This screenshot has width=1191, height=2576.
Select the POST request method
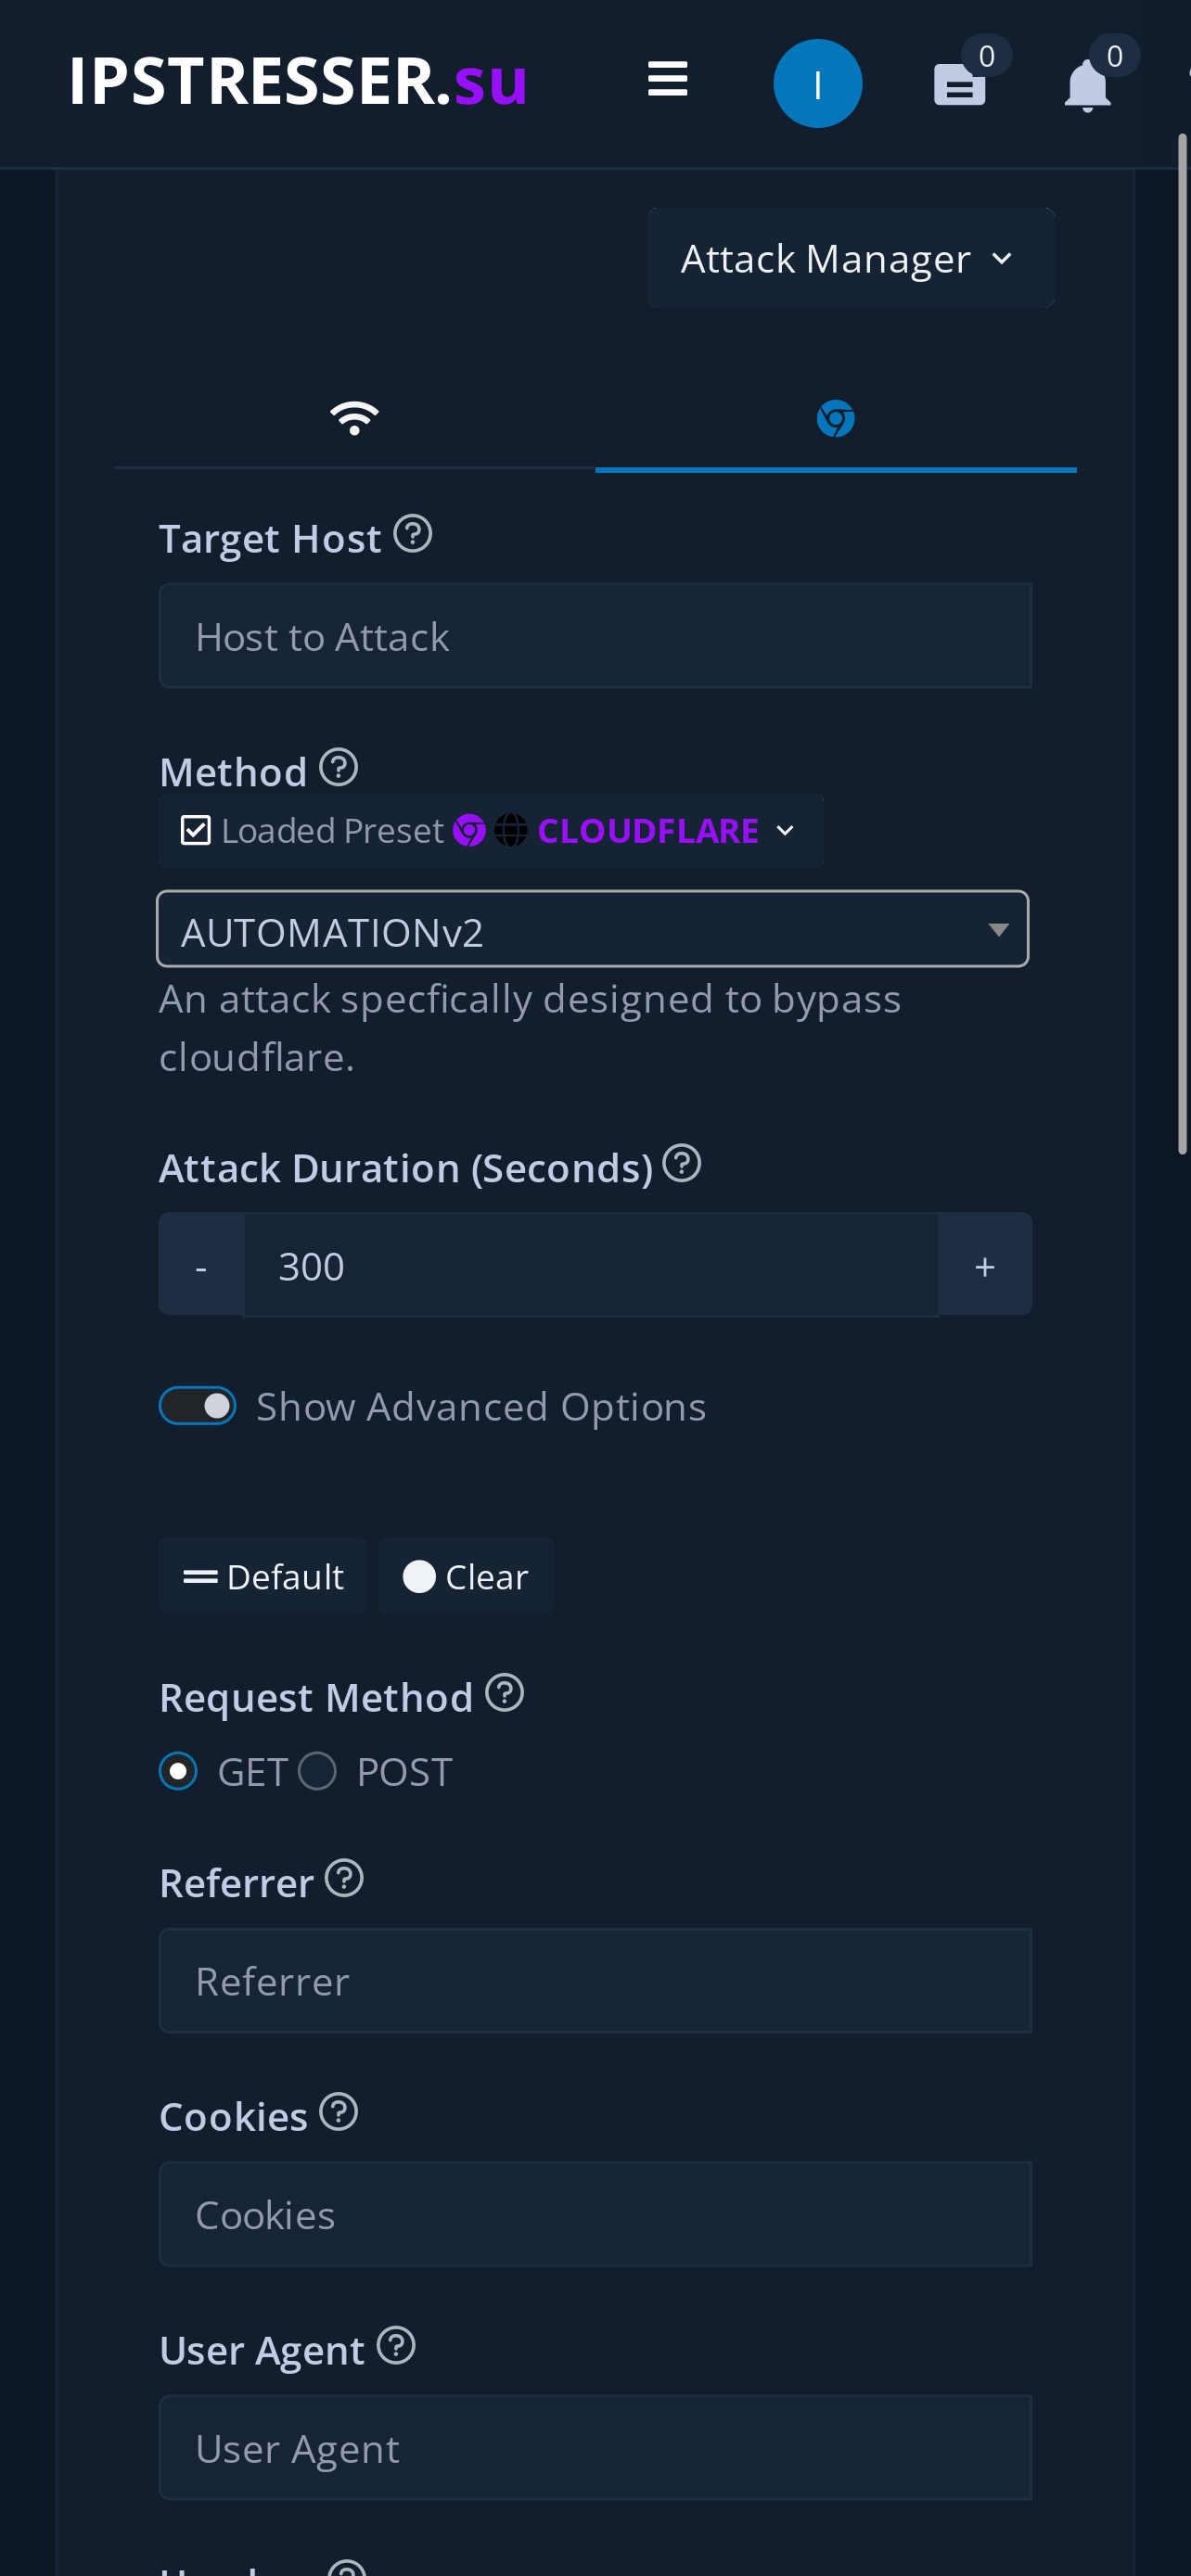(317, 1770)
